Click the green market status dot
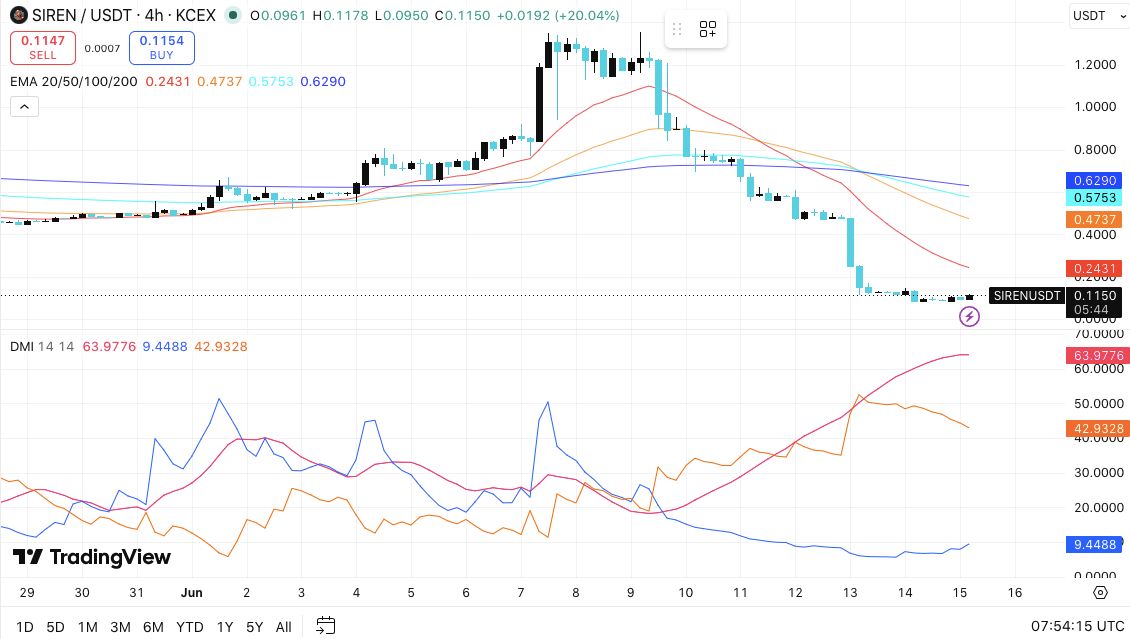The image size is (1130, 639). coord(232,15)
